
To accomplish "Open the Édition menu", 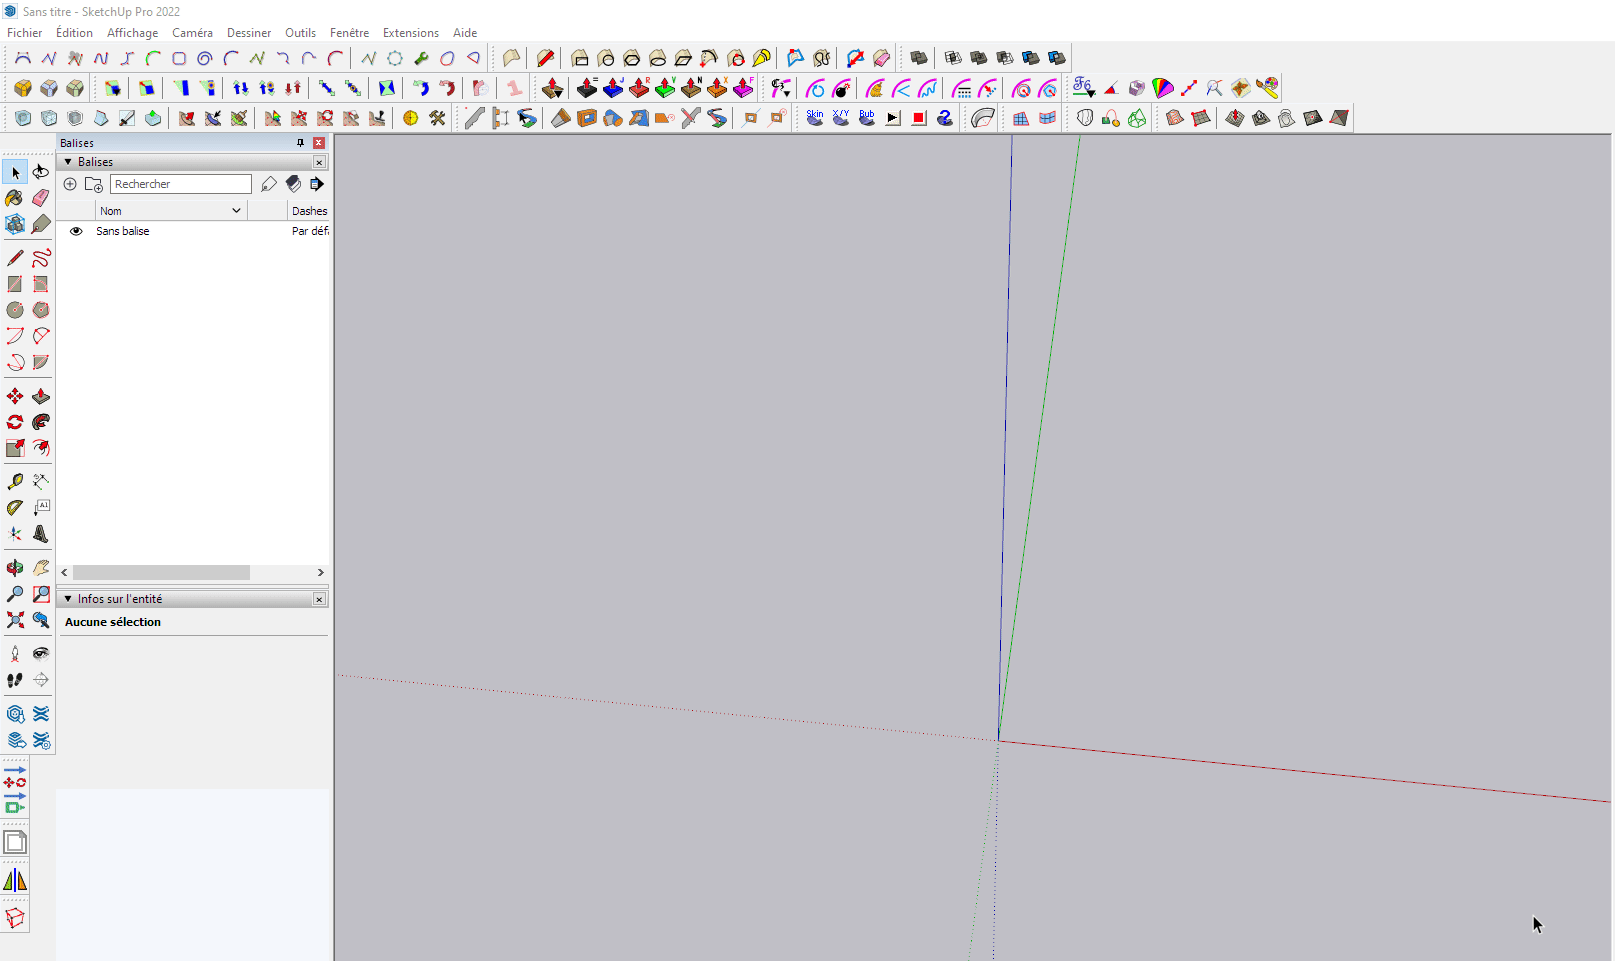I will click(75, 33).
